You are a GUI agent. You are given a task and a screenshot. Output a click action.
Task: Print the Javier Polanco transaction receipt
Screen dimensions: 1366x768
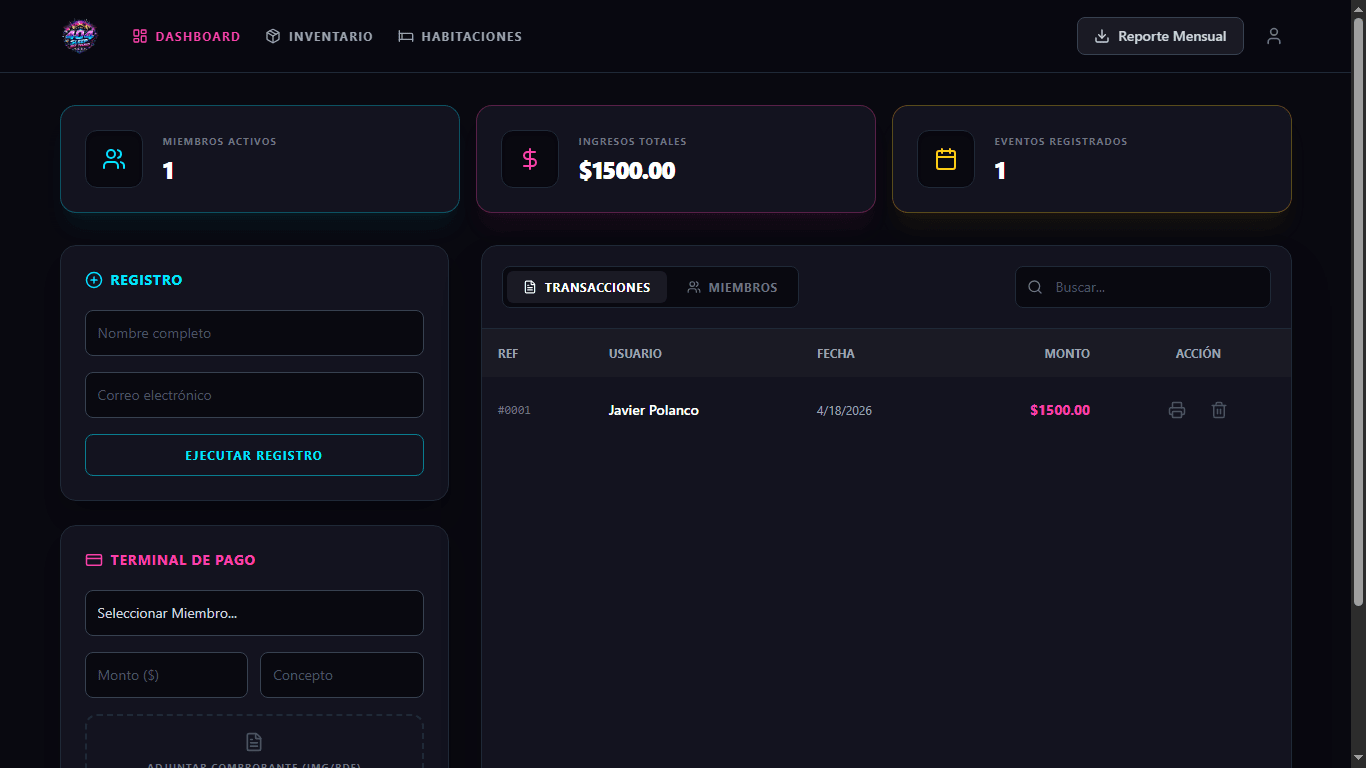coord(1177,410)
